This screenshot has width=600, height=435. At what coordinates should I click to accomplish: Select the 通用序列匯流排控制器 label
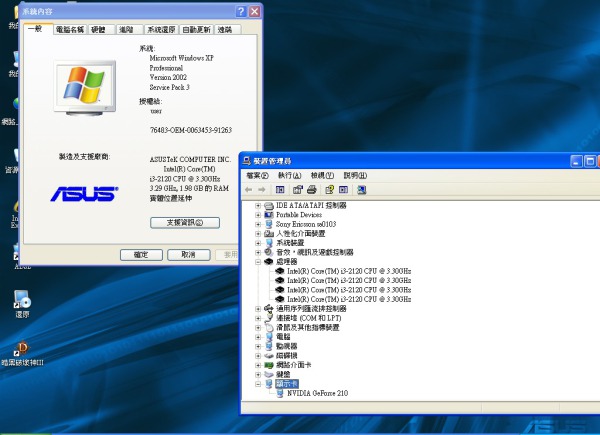coord(311,308)
